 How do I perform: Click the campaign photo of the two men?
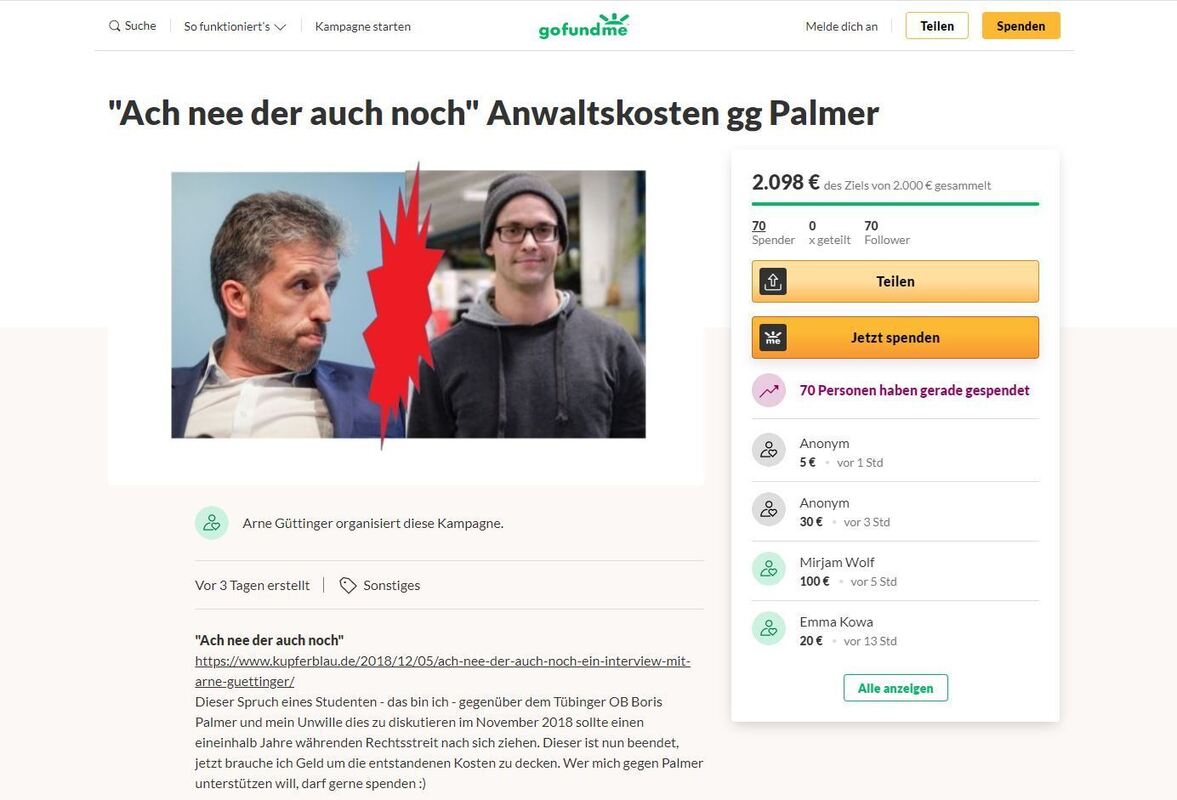(408, 304)
